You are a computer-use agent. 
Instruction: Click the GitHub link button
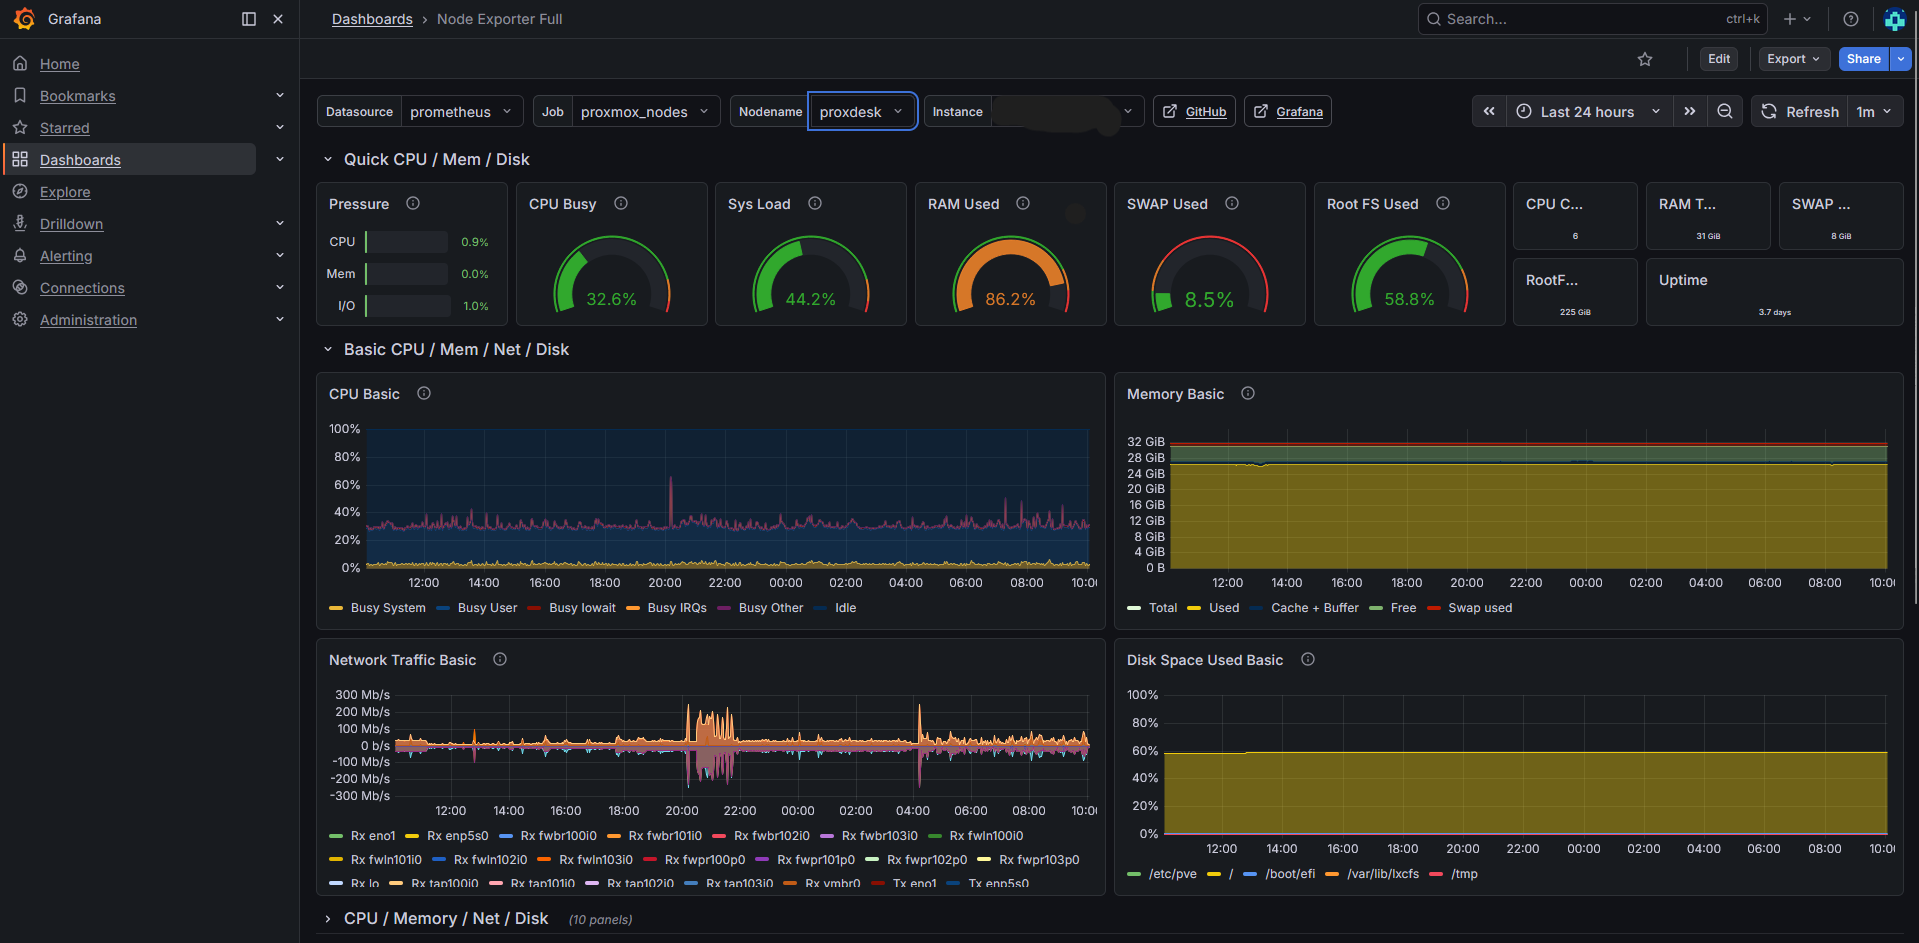click(x=1194, y=111)
